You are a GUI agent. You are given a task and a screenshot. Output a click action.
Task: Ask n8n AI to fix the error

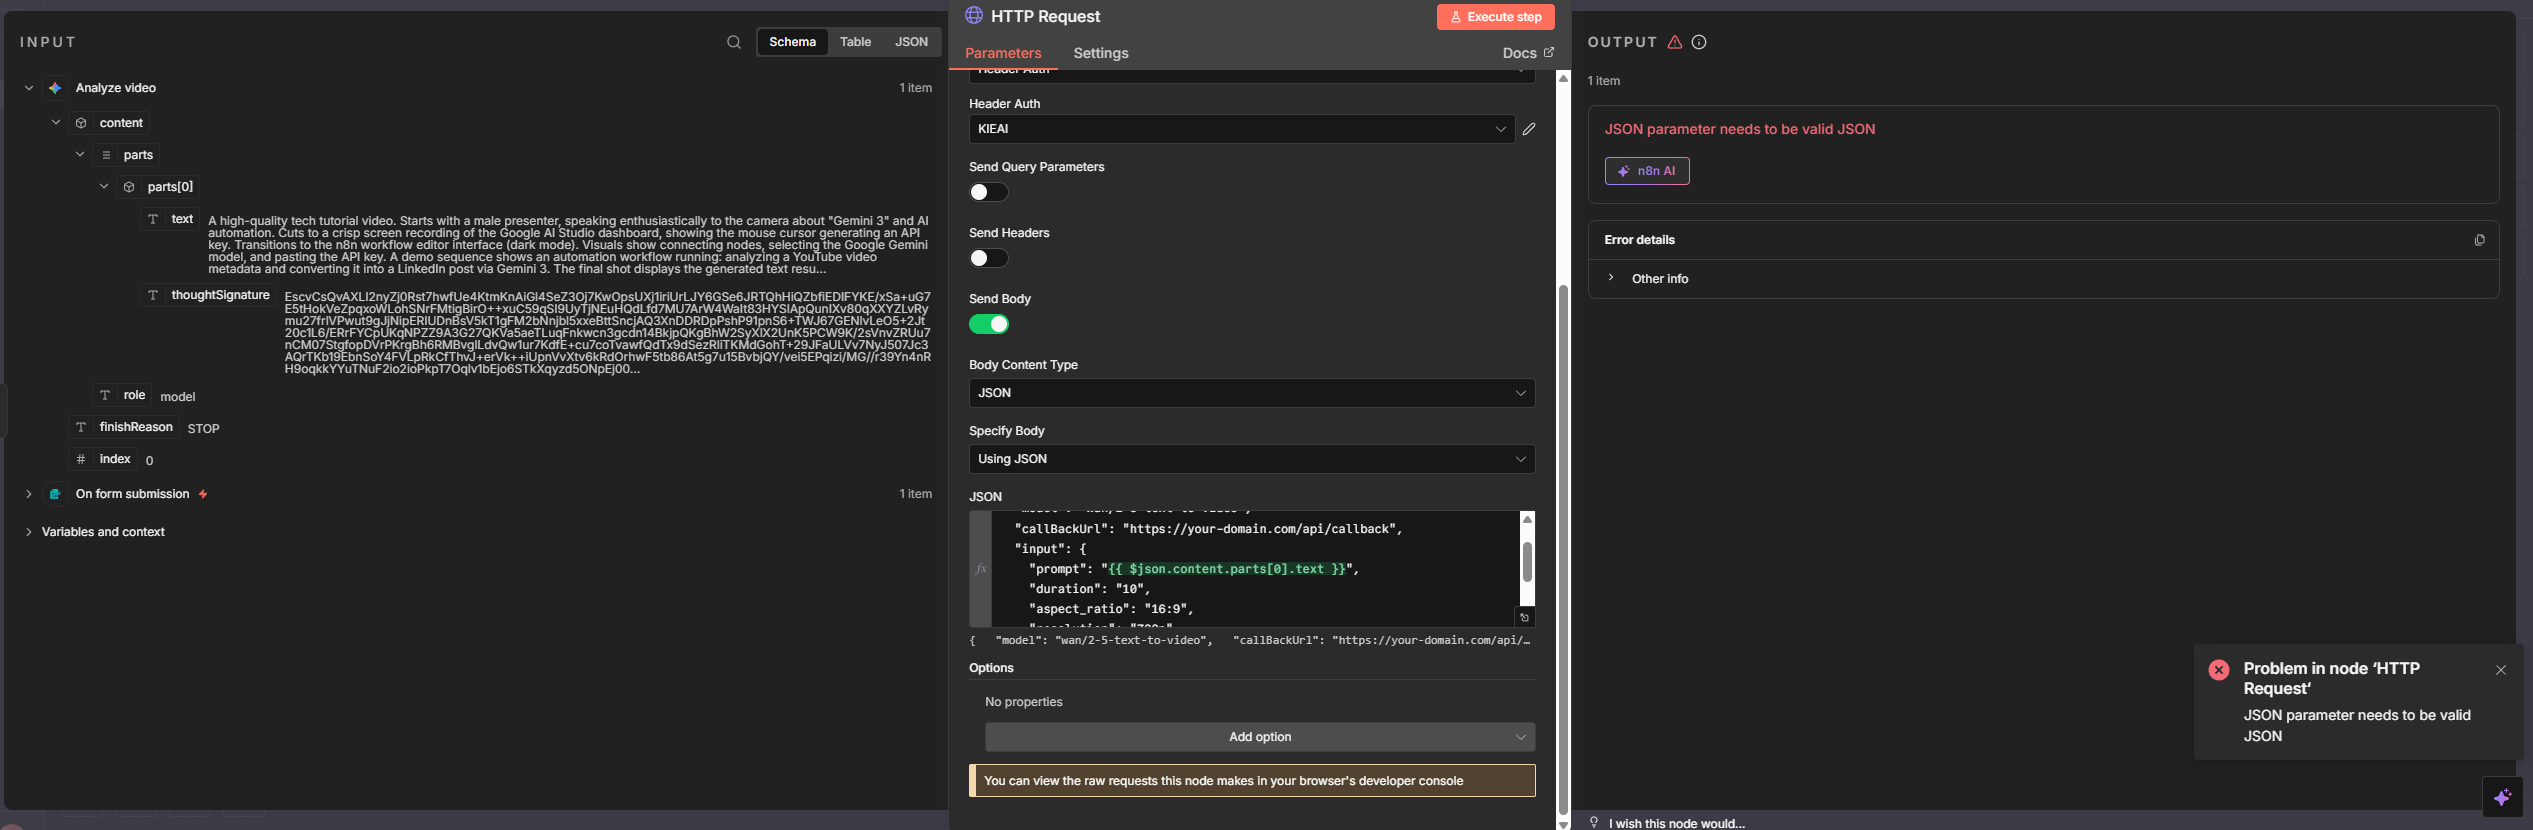point(1646,171)
